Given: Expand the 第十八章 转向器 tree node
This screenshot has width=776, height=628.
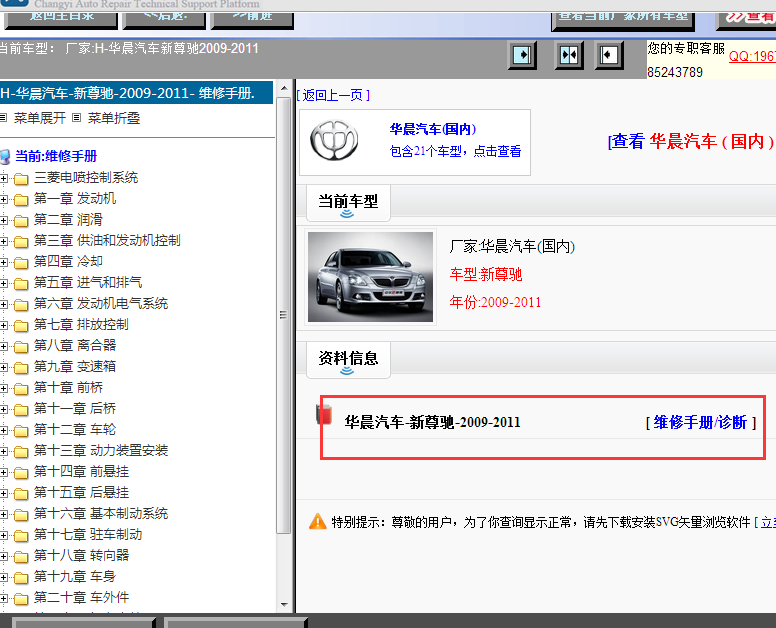Looking at the screenshot, I should 3,556.
